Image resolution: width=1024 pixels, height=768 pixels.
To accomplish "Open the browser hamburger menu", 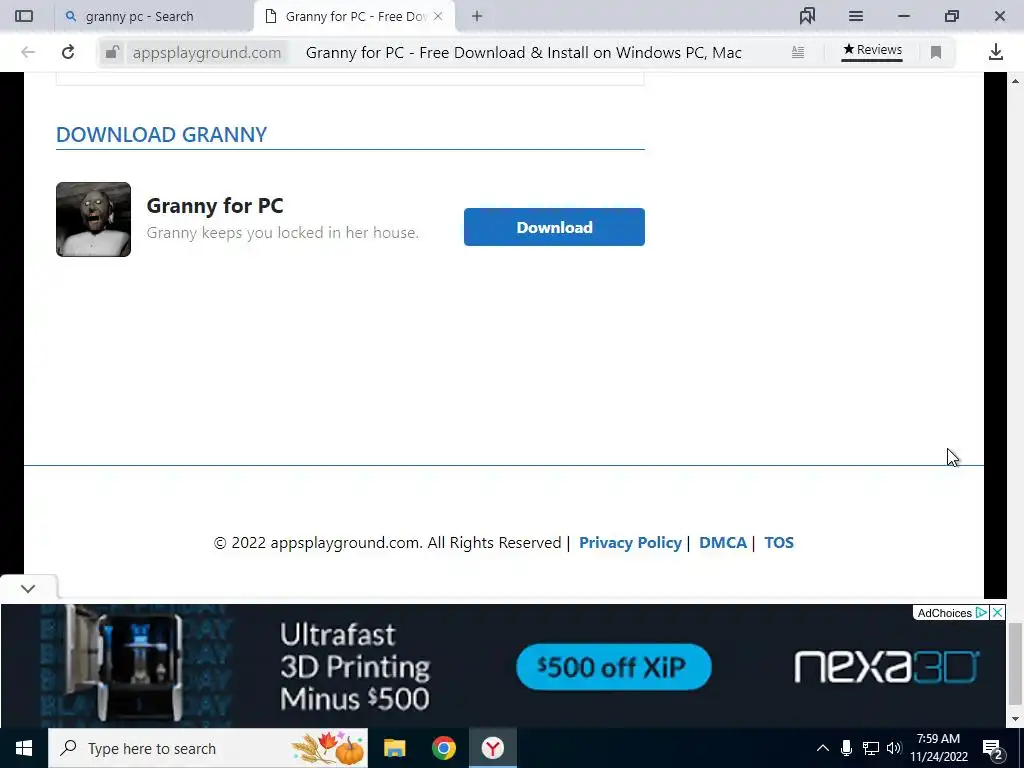I will (856, 16).
